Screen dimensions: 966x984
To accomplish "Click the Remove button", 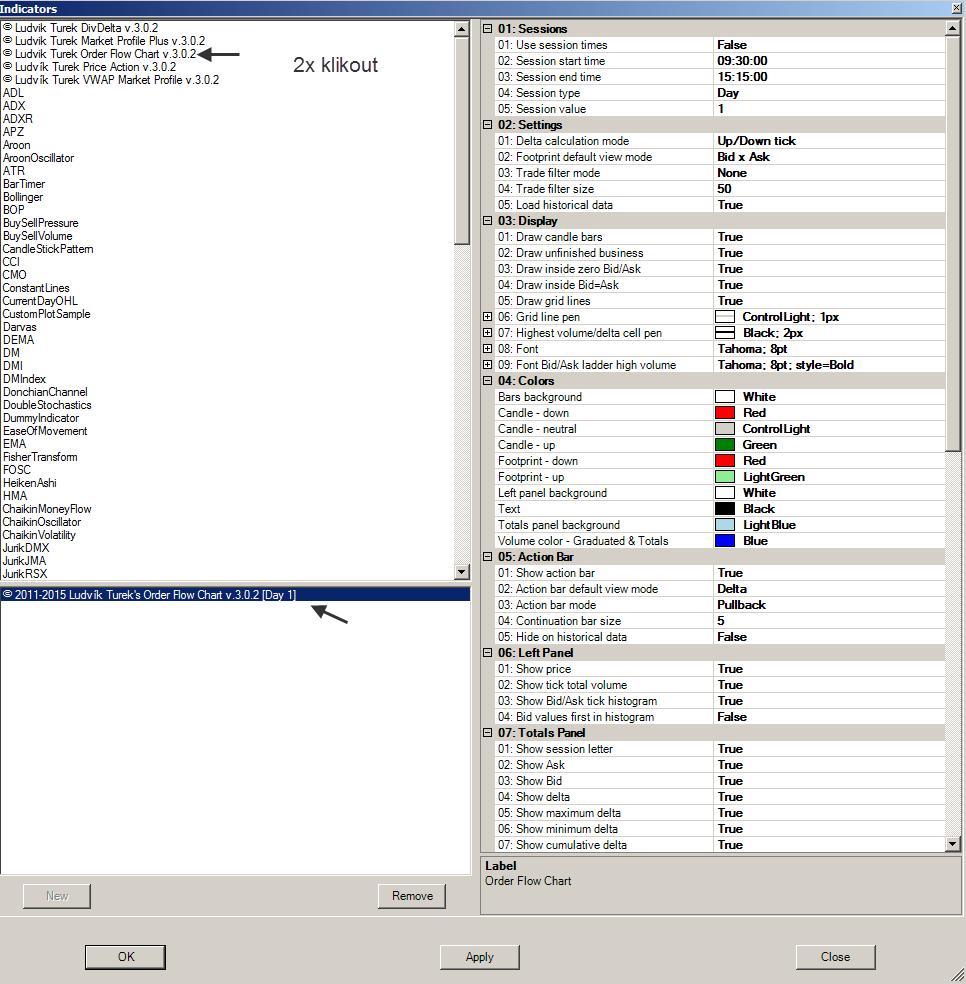I will [412, 896].
